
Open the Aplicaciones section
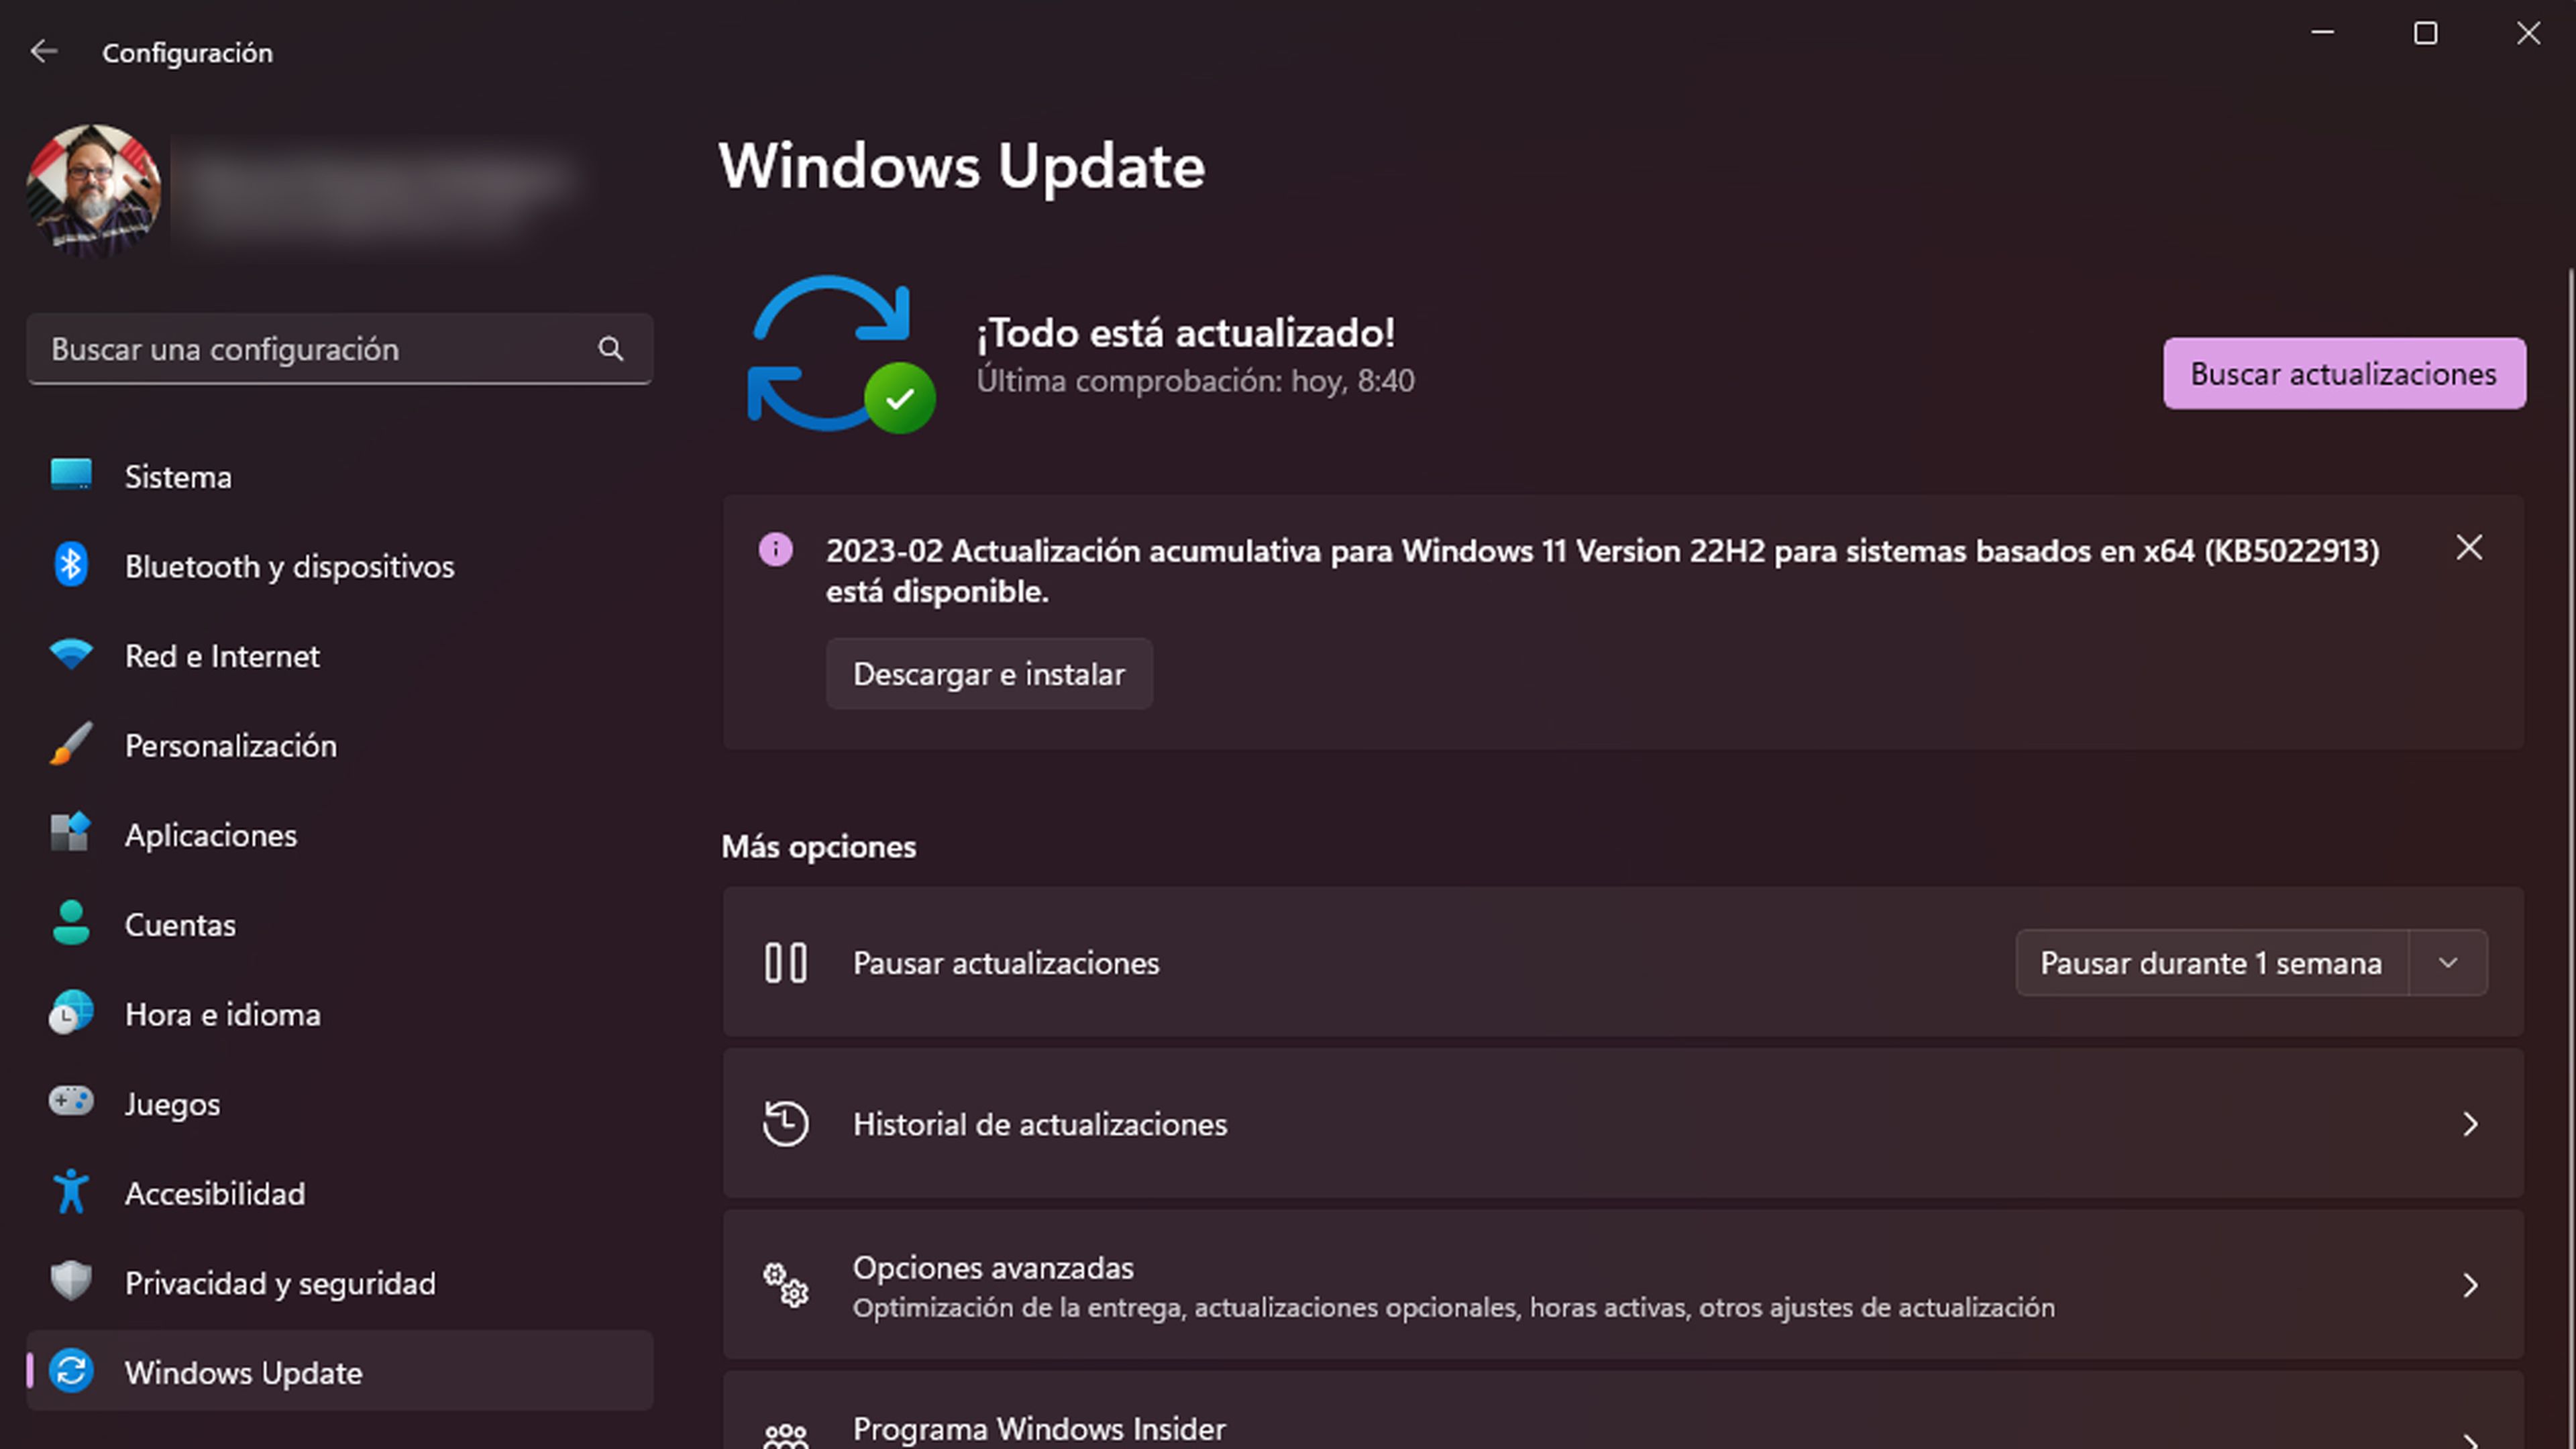coord(340,835)
